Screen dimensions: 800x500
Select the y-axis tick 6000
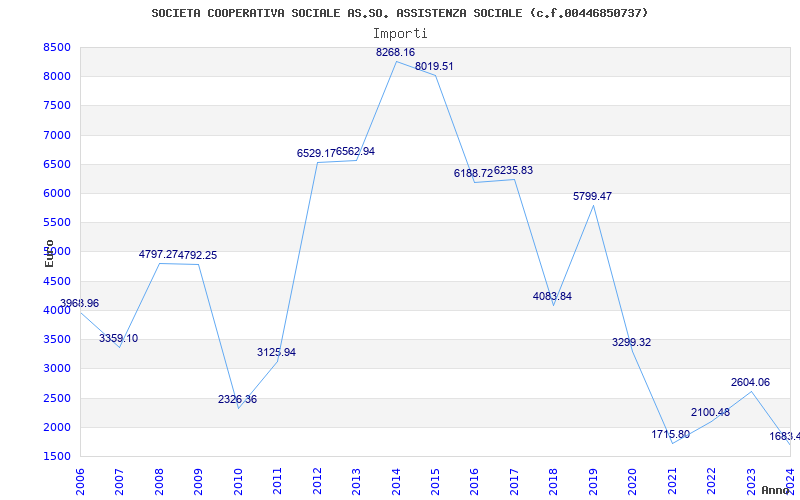coord(57,193)
